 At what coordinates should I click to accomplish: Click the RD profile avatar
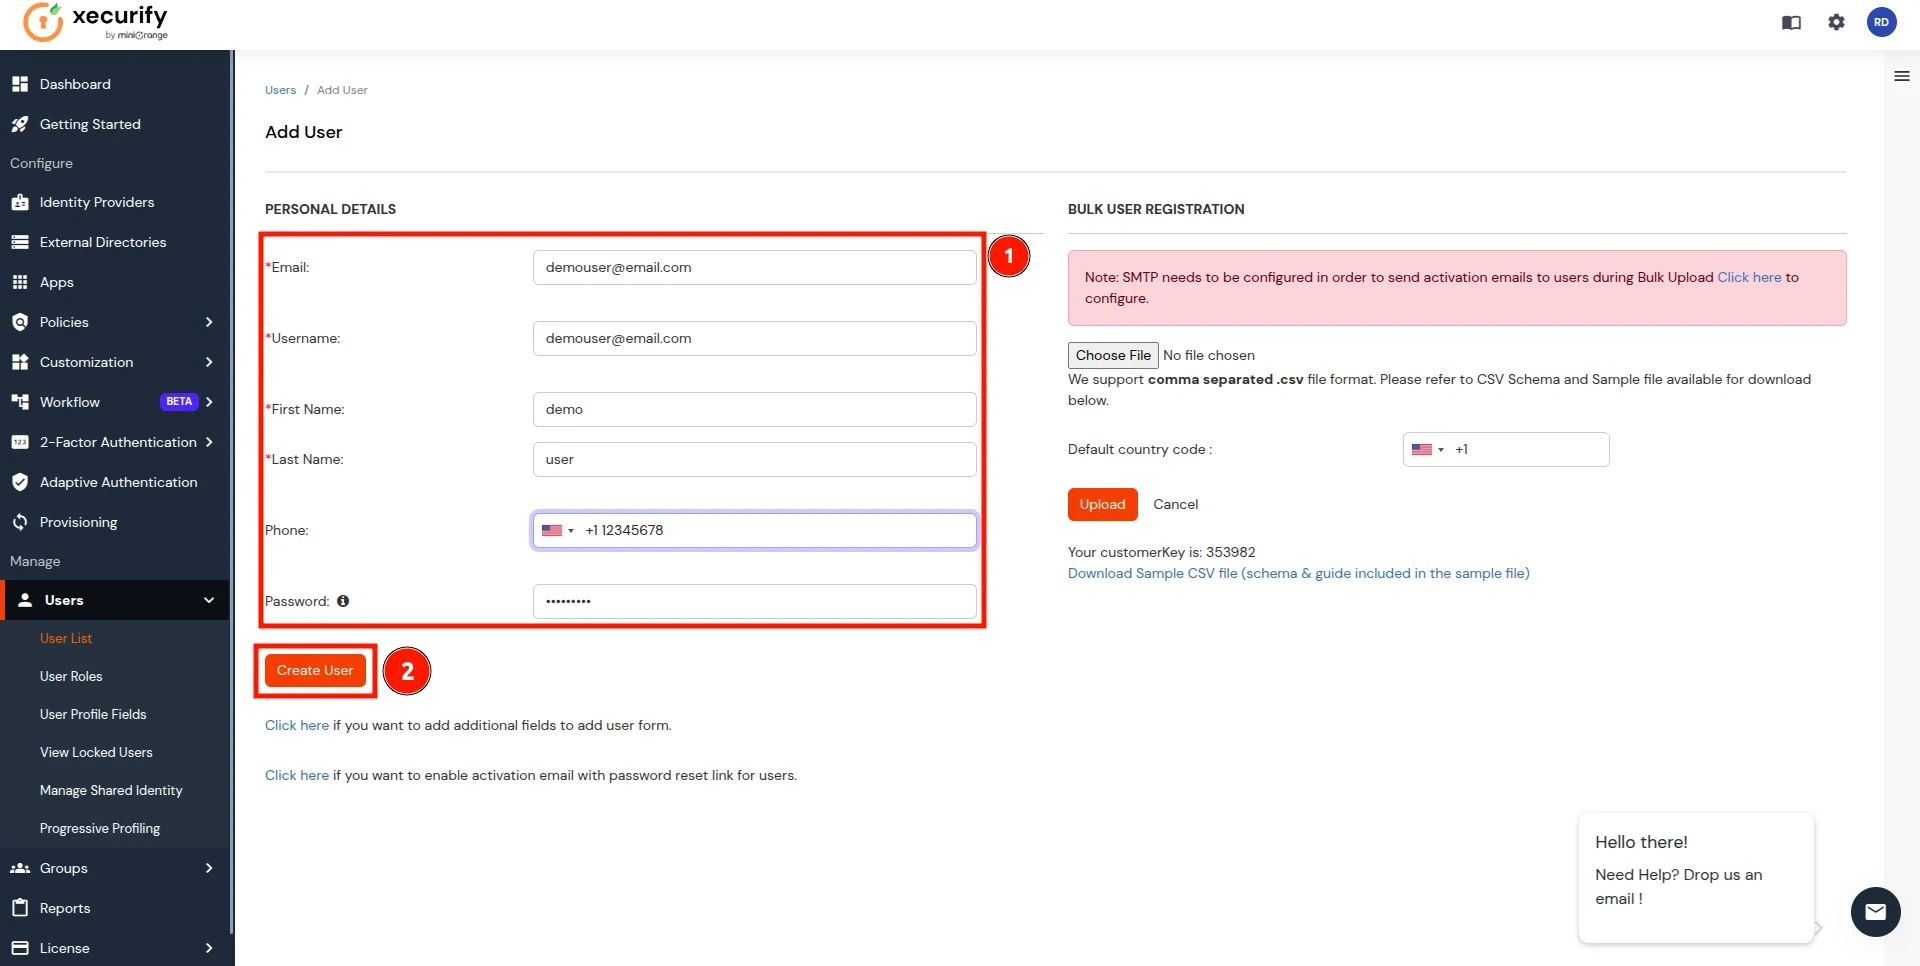[1883, 22]
